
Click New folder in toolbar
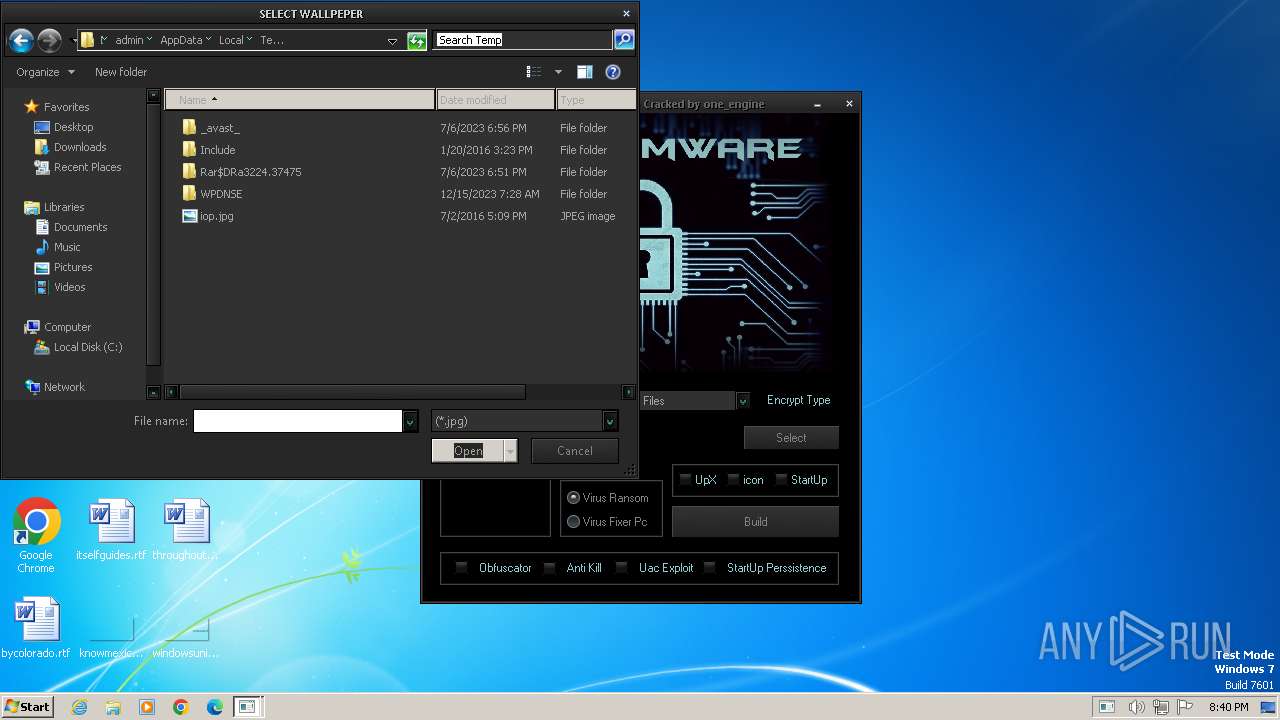click(121, 72)
